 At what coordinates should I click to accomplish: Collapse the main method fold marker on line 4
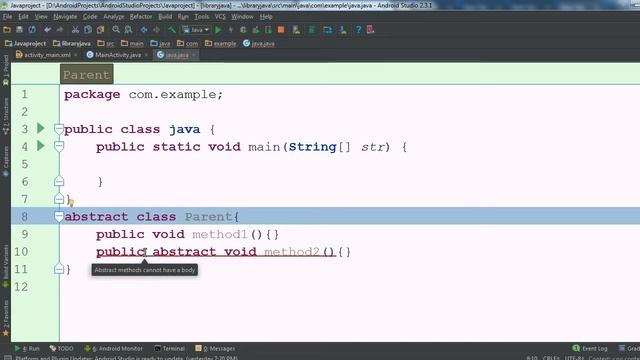pos(59,147)
